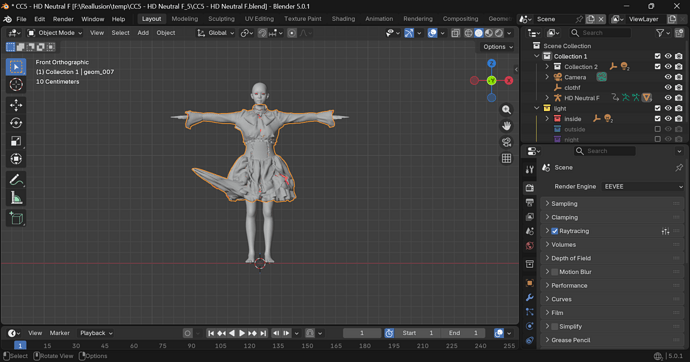690x362 pixels.
Task: Play the animation forward
Action: (x=242, y=333)
